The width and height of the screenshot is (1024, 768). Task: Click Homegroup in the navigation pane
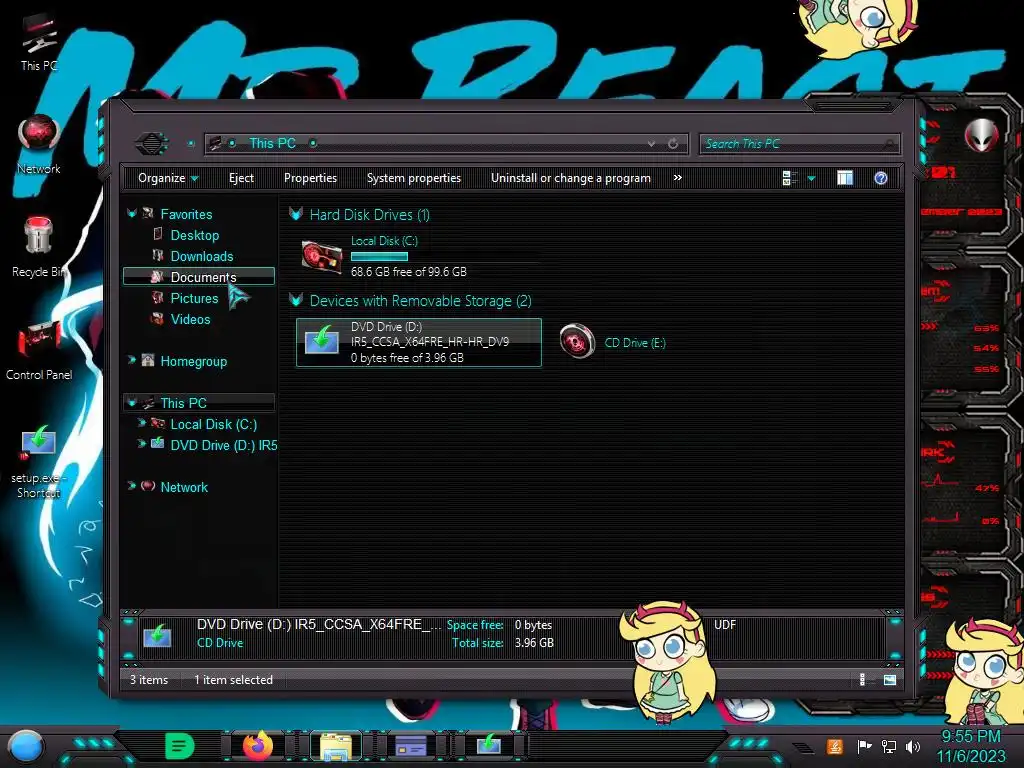[193, 361]
